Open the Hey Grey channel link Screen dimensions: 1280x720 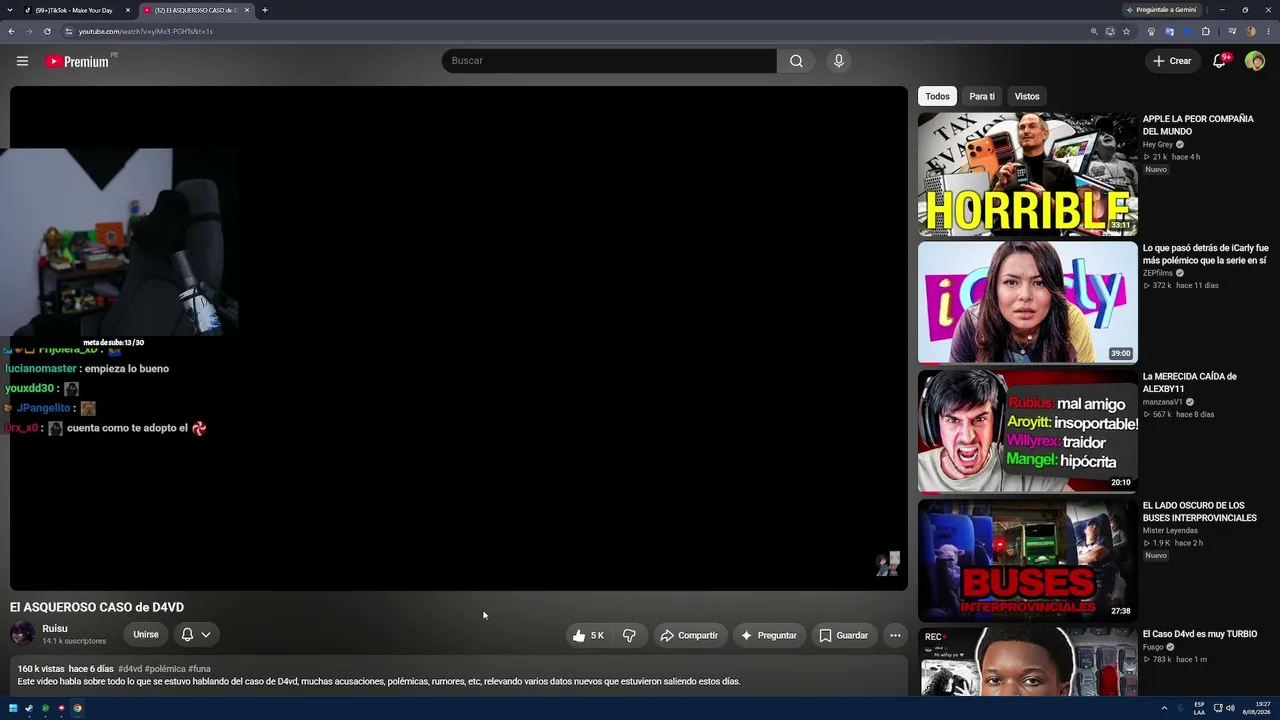click(1158, 145)
